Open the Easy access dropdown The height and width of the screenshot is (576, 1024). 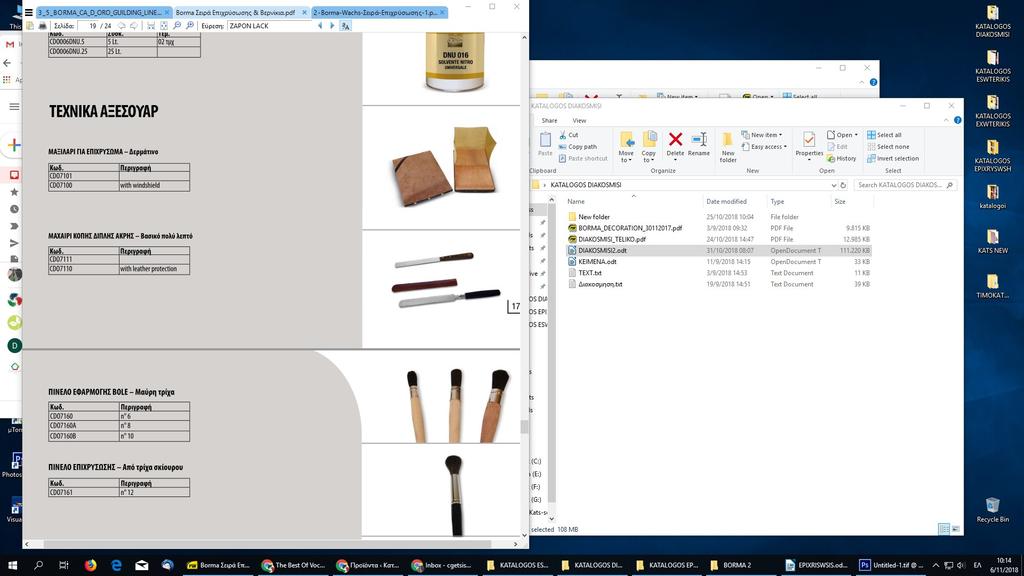763,147
